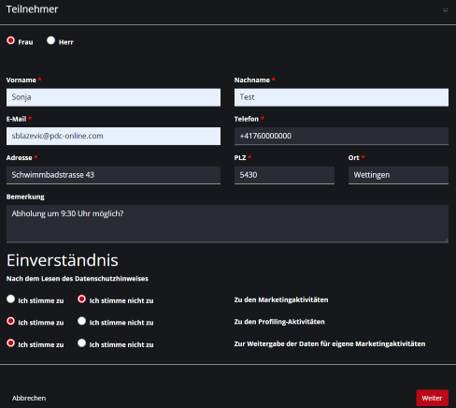This screenshot has width=456, height=408.
Task: Select the Frau radio button
Action: tap(11, 40)
